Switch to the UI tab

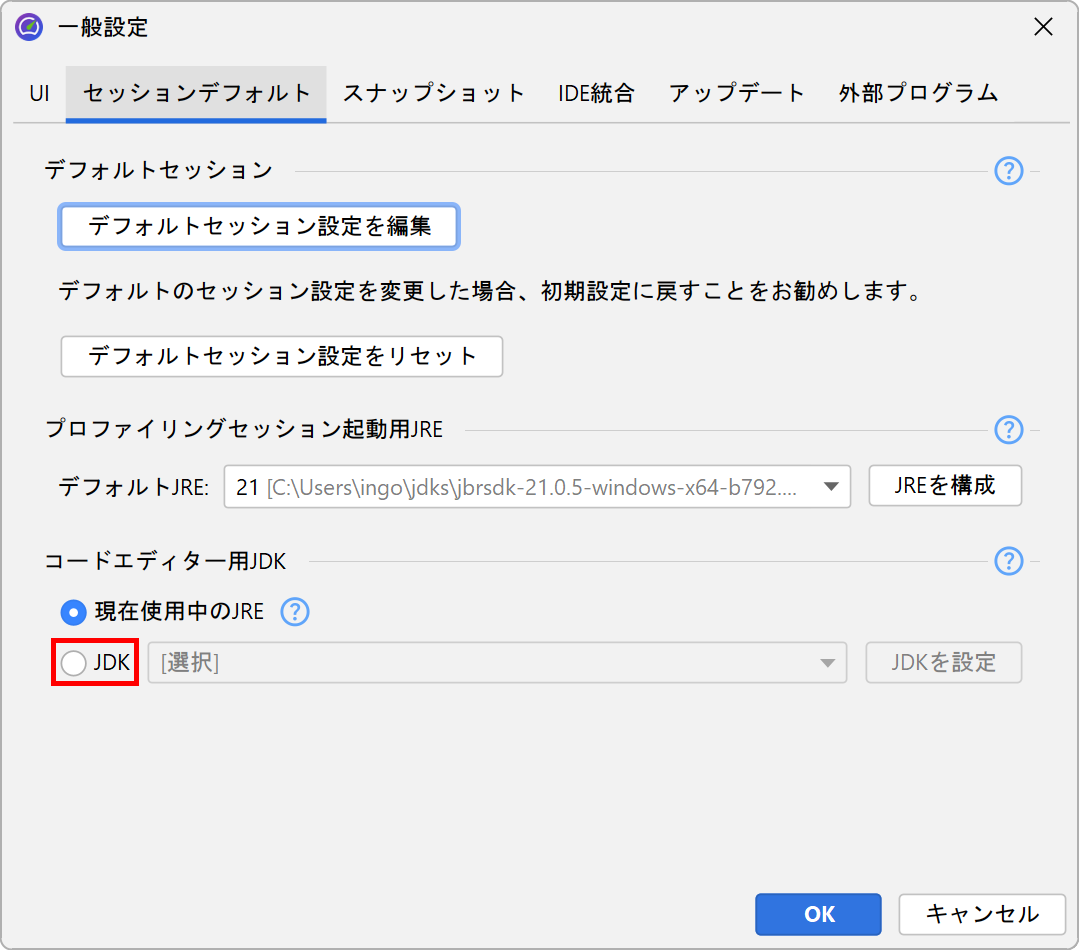(39, 94)
